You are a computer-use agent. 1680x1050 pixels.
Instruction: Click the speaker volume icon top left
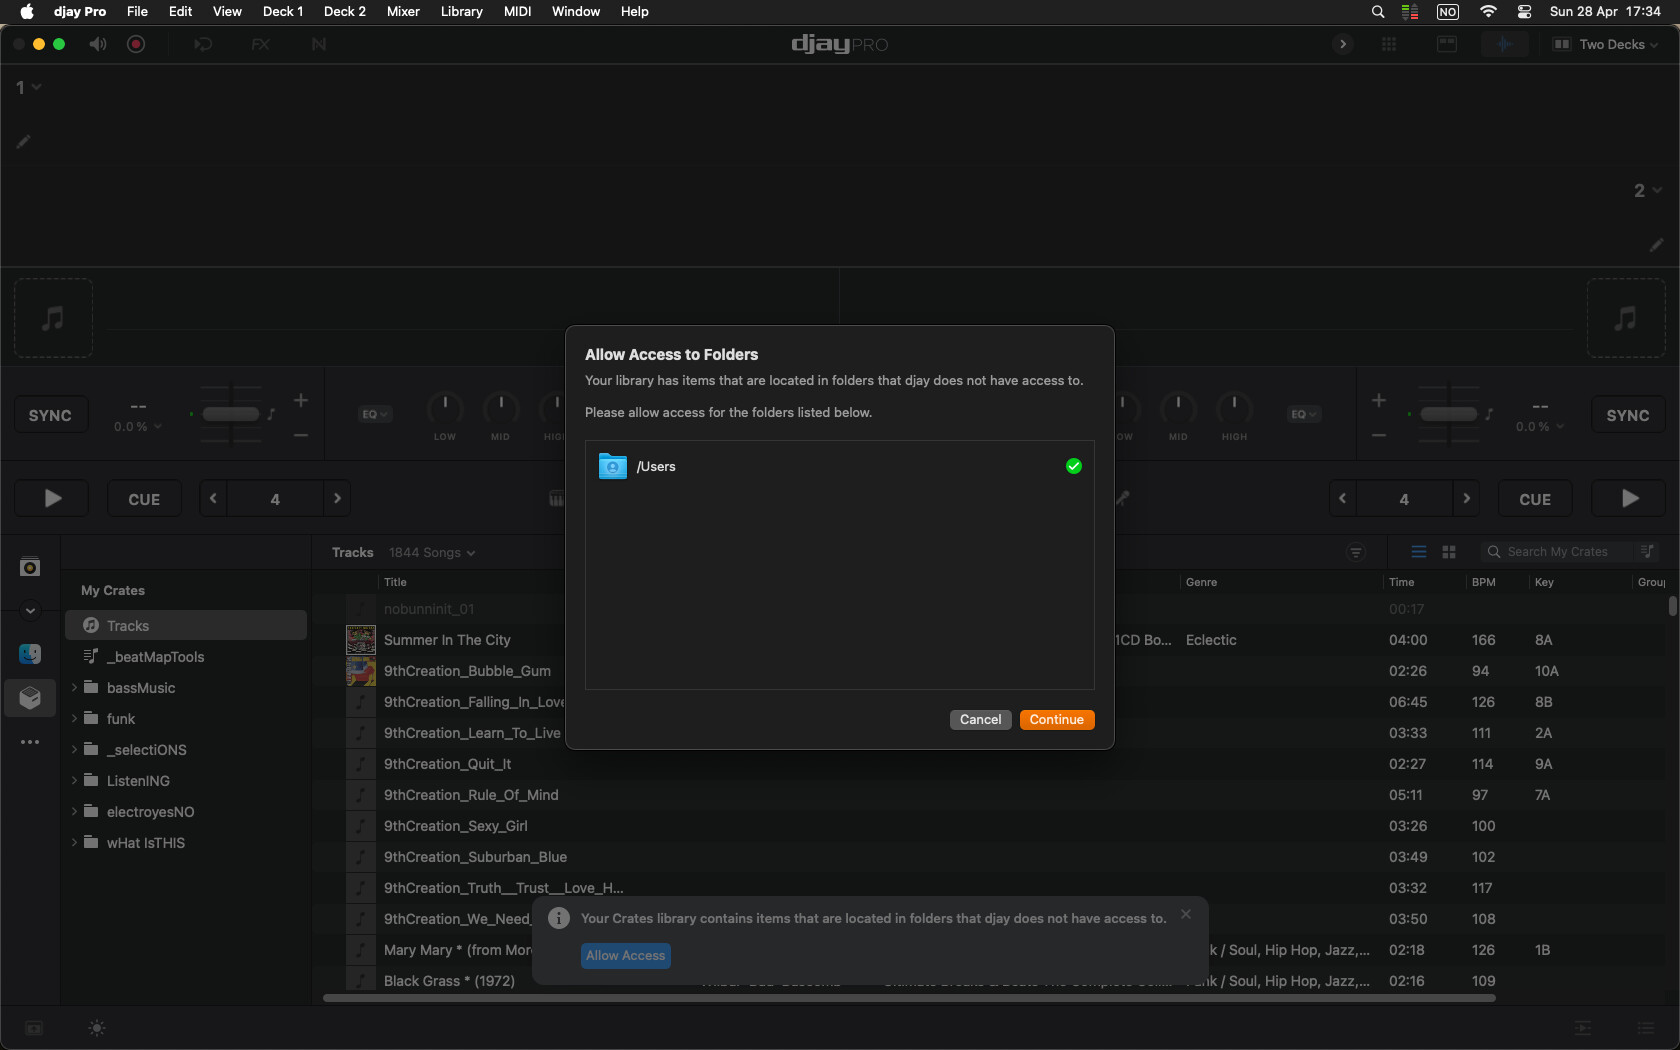[96, 44]
